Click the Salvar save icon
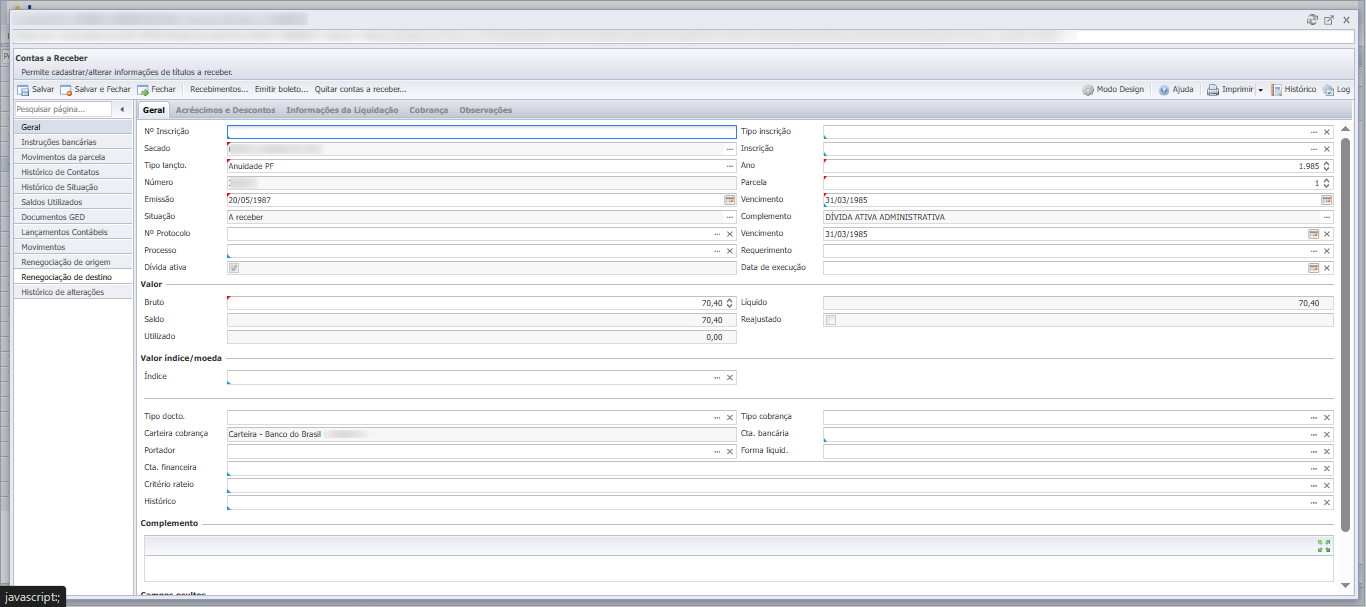The height and width of the screenshot is (607, 1366). click(x=22, y=90)
